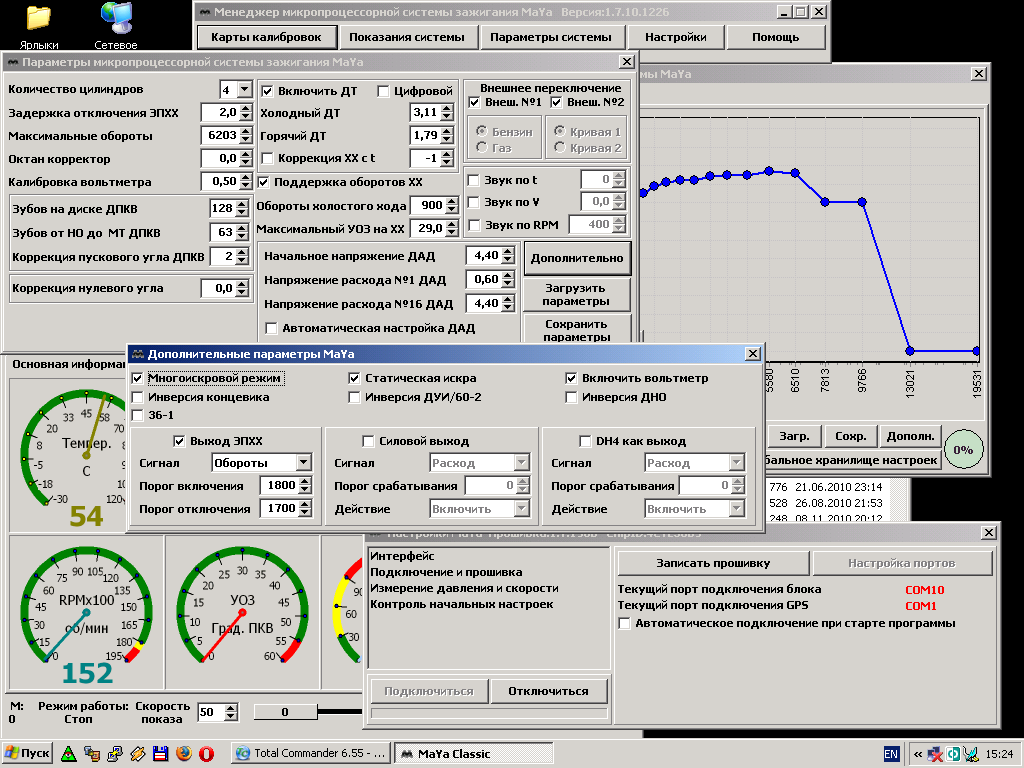
Task: Click Скорость показа speed slider track
Action: pos(339,712)
